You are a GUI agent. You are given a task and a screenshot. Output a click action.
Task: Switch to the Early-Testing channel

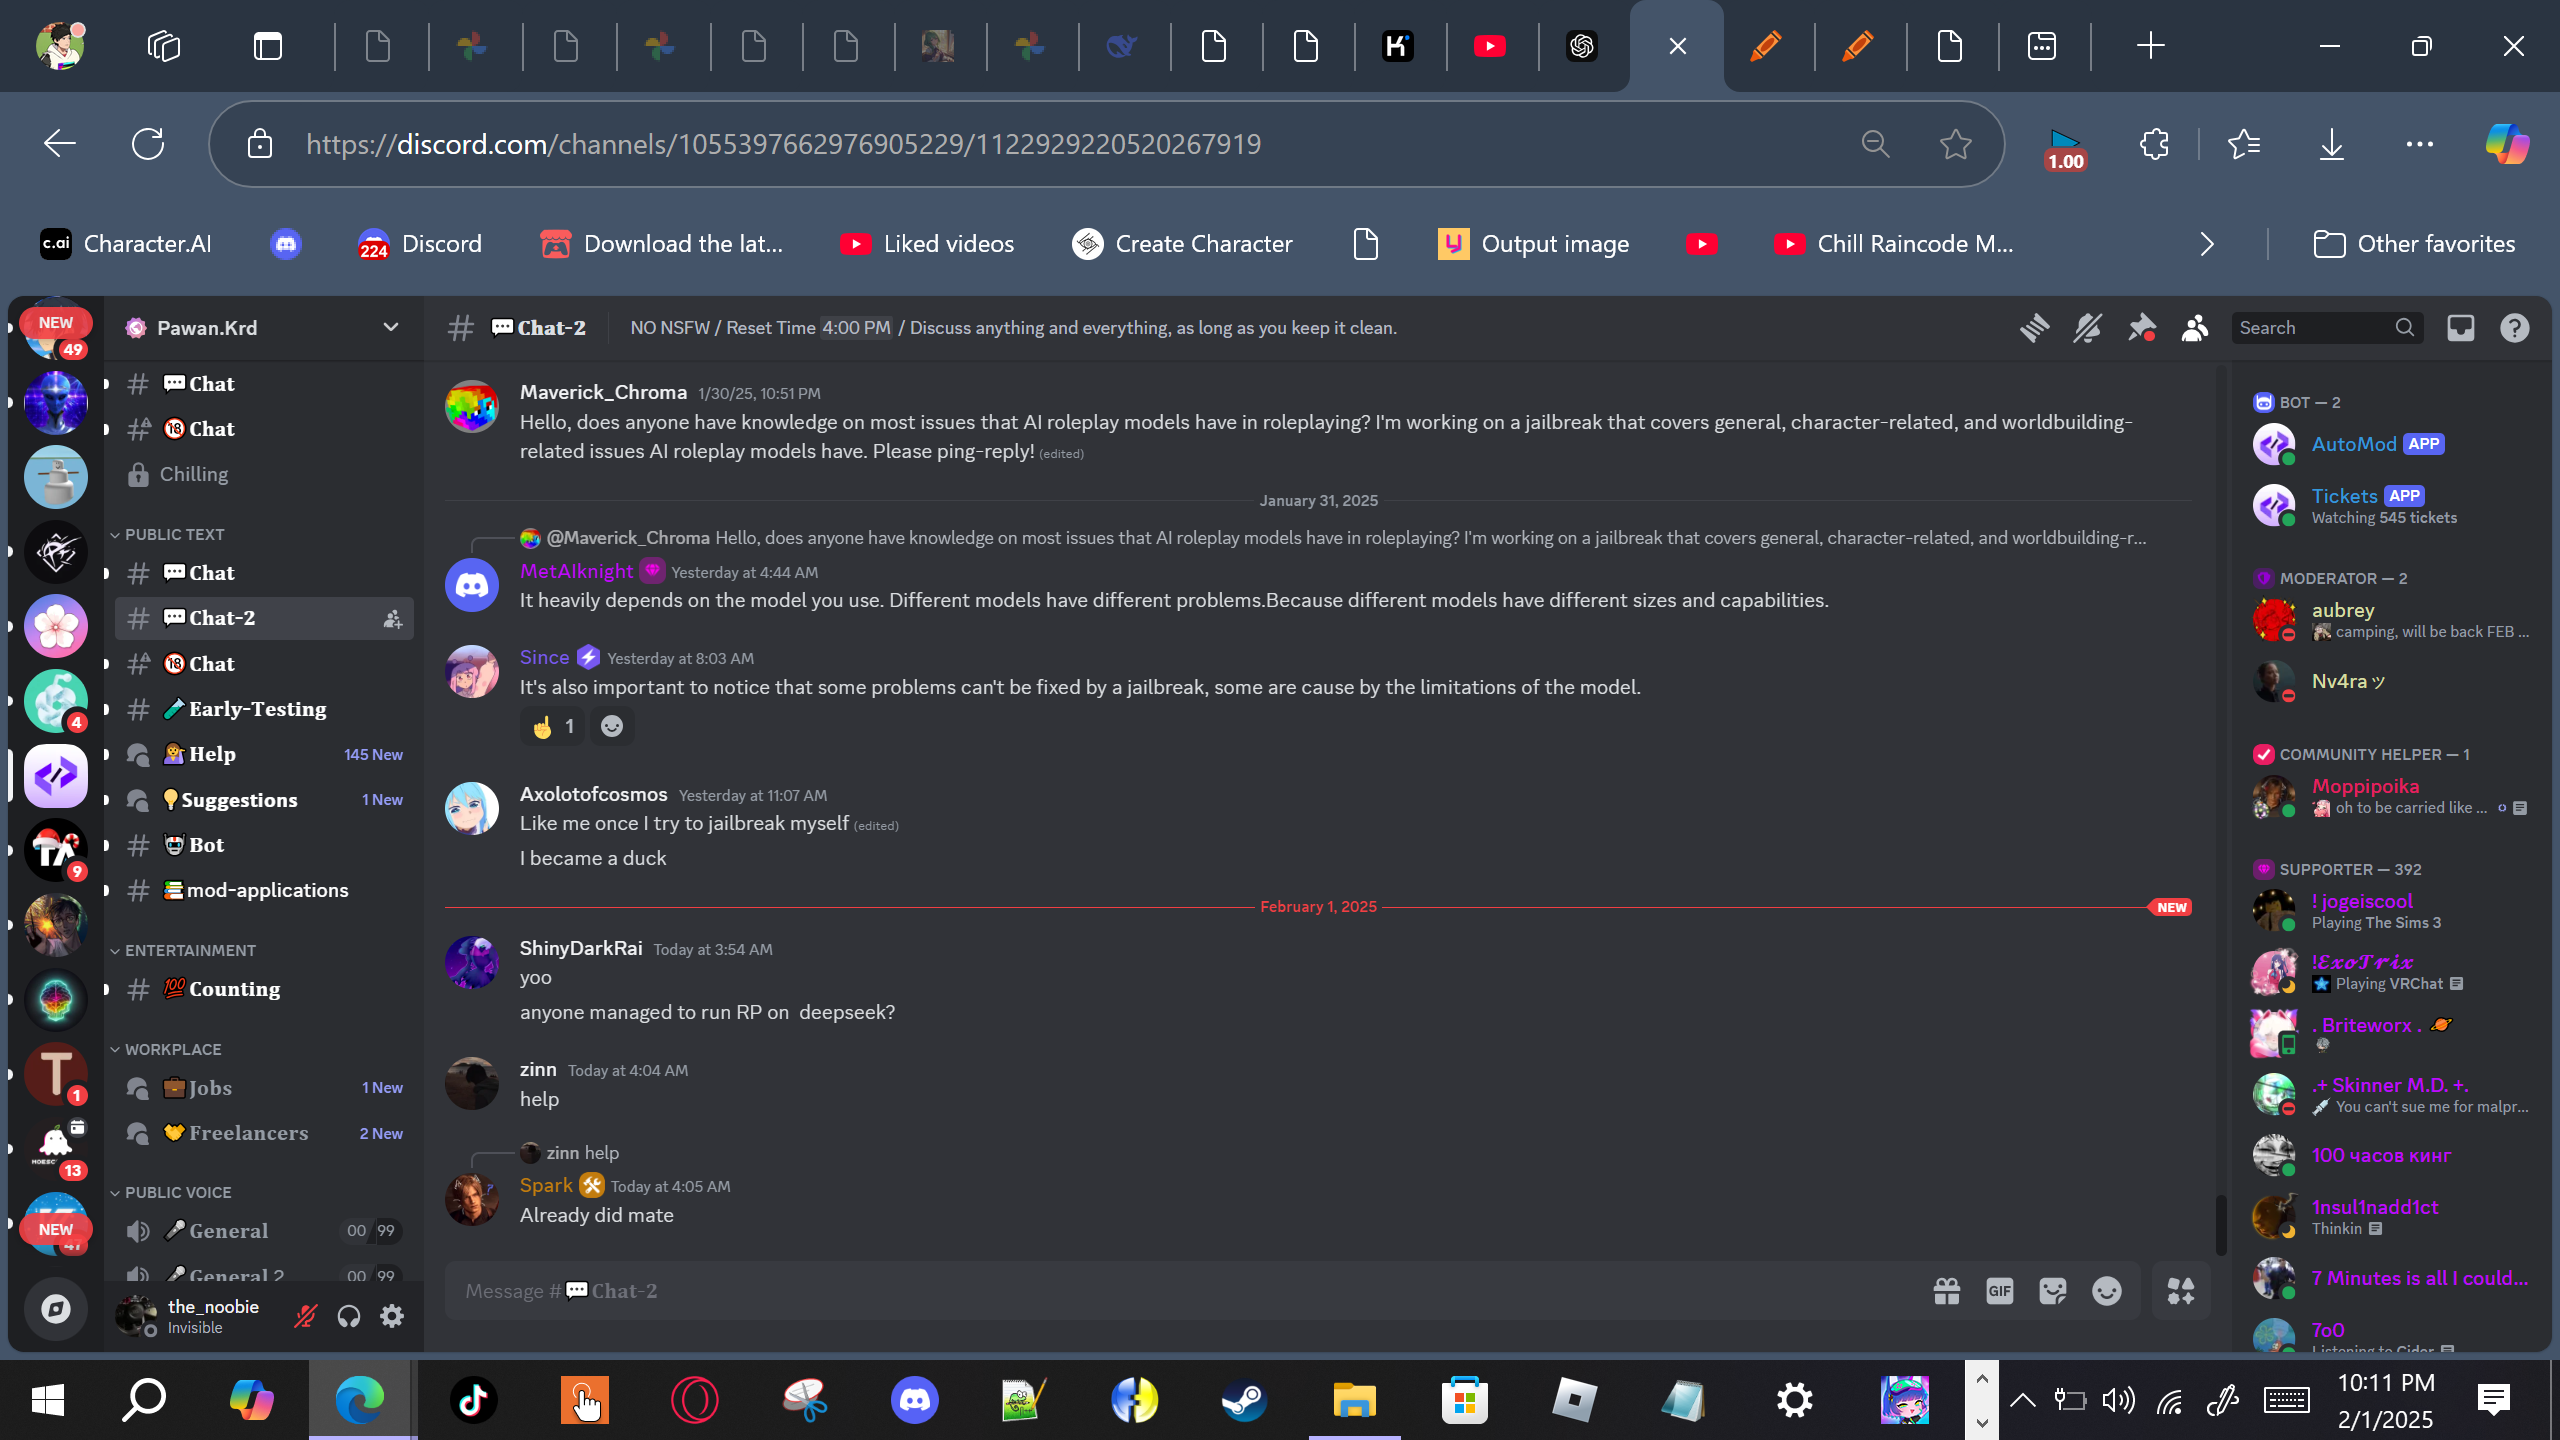click(x=264, y=709)
